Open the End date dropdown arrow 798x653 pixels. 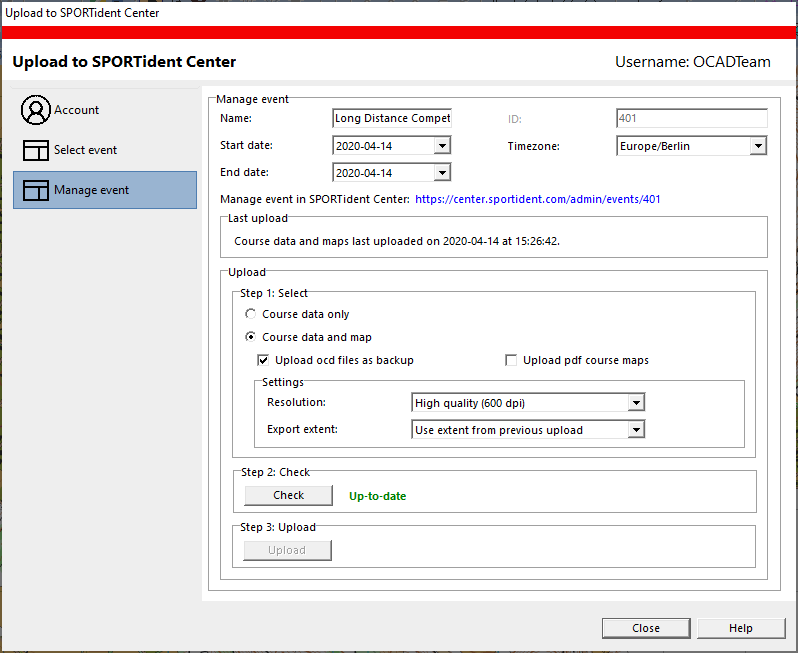coord(442,173)
